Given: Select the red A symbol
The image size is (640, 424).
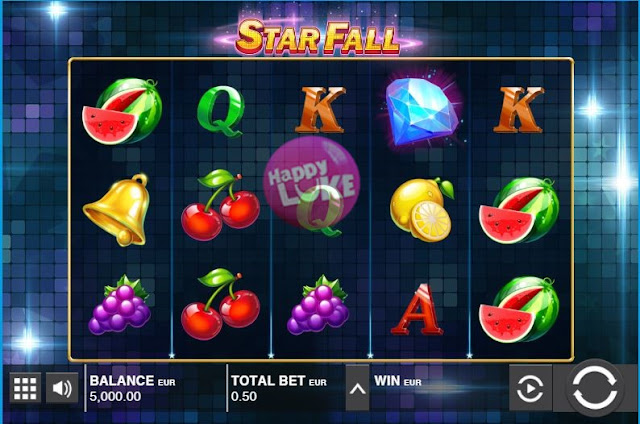Looking at the screenshot, I should pyautogui.click(x=417, y=310).
